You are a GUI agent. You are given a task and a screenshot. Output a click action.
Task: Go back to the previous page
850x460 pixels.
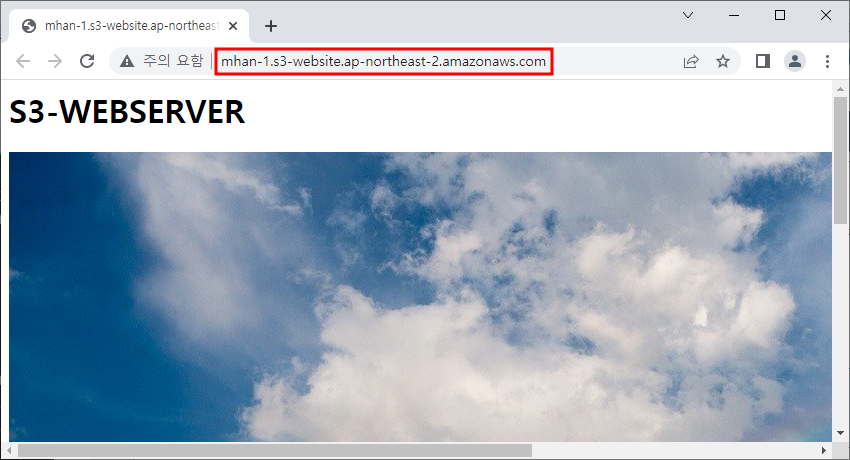coord(23,61)
